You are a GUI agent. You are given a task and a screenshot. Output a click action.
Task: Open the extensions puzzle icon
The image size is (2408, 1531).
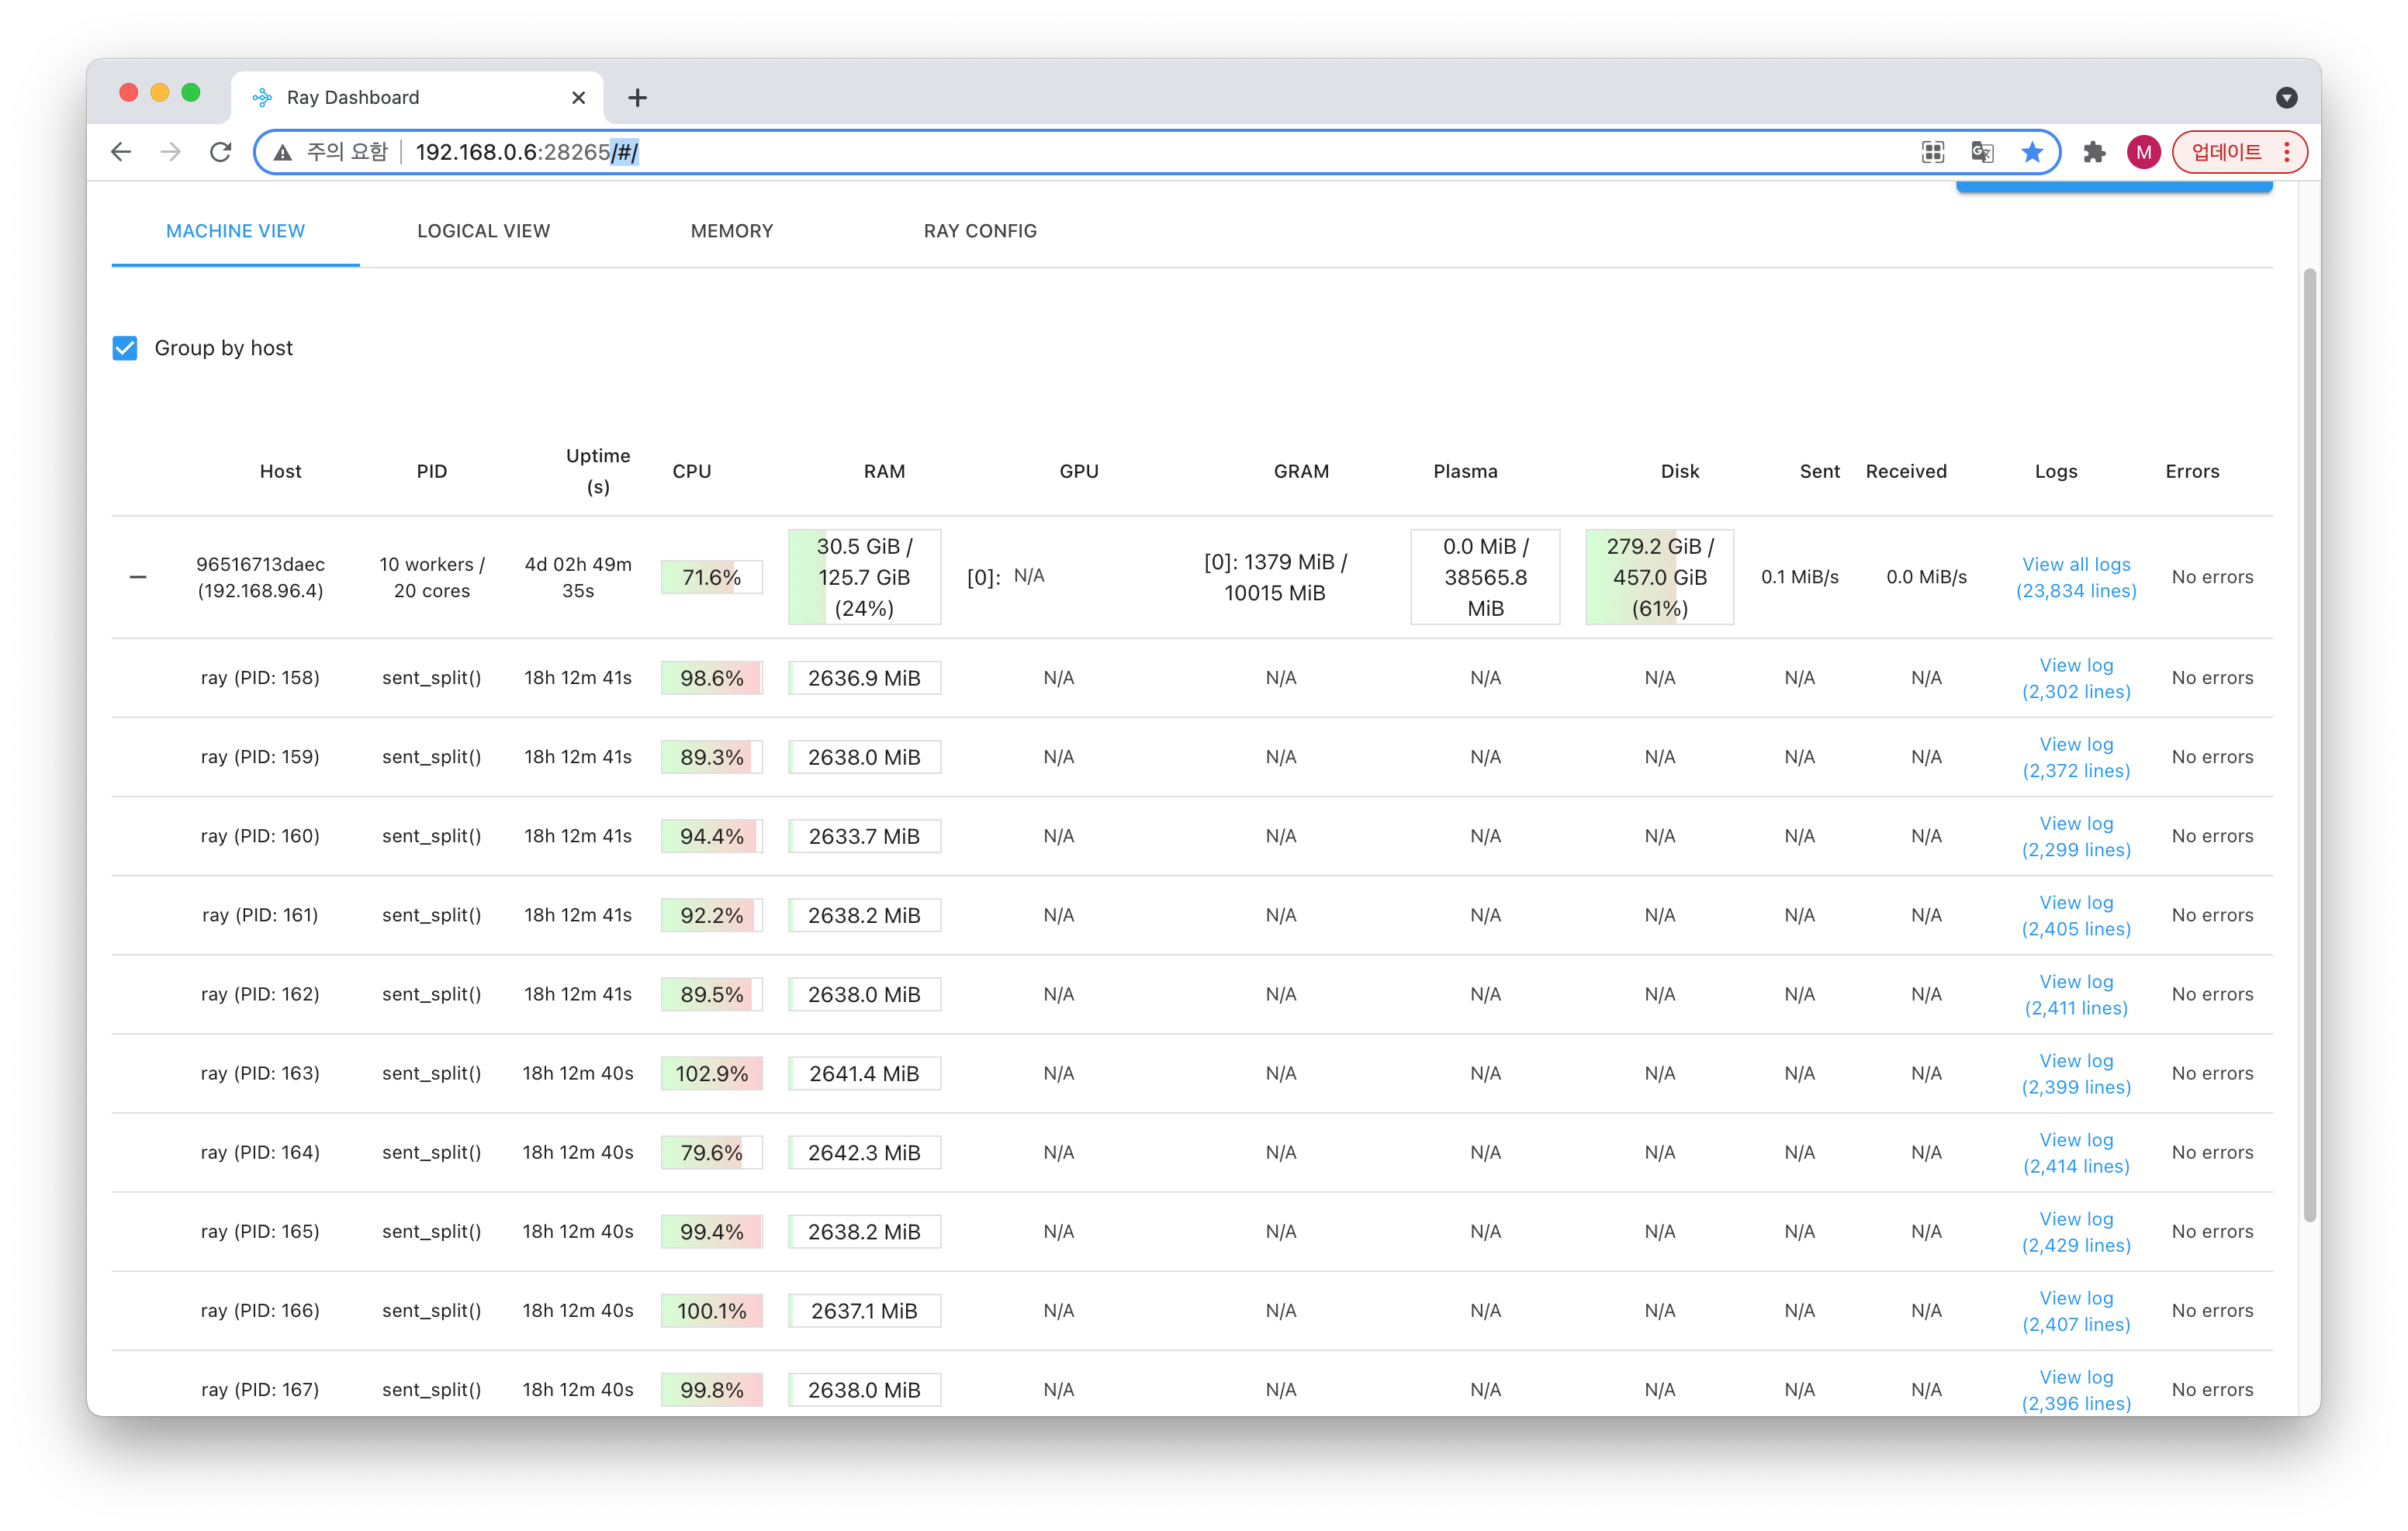point(2094,152)
